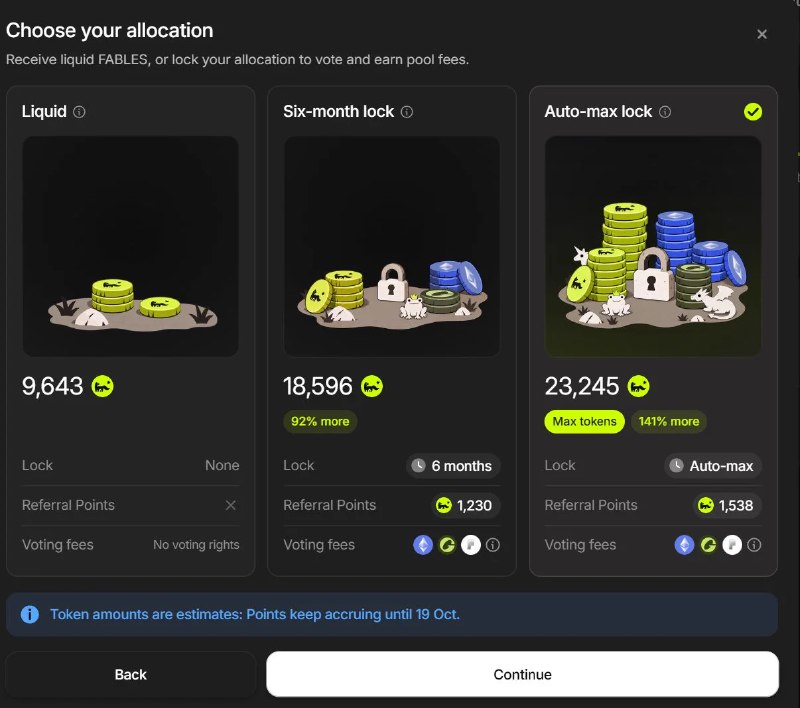This screenshot has height=708, width=800.
Task: Click green token fee icon in Six-month lock card
Action: (447, 545)
